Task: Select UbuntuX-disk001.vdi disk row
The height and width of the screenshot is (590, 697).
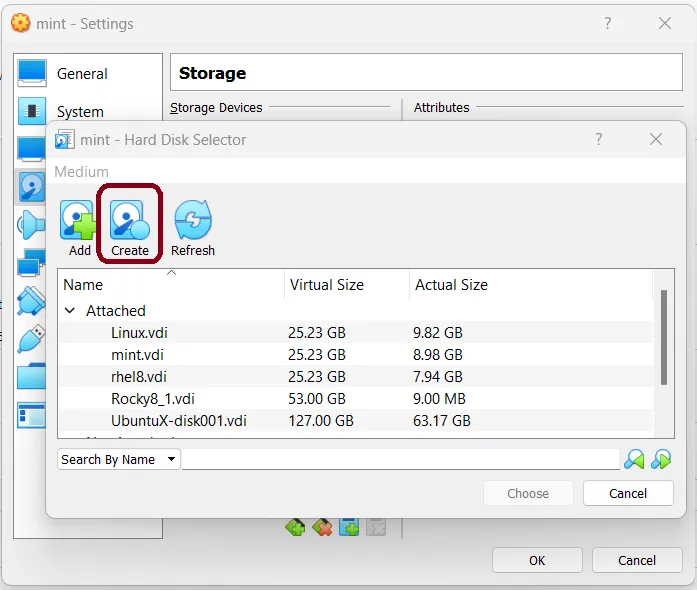Action: coord(356,421)
